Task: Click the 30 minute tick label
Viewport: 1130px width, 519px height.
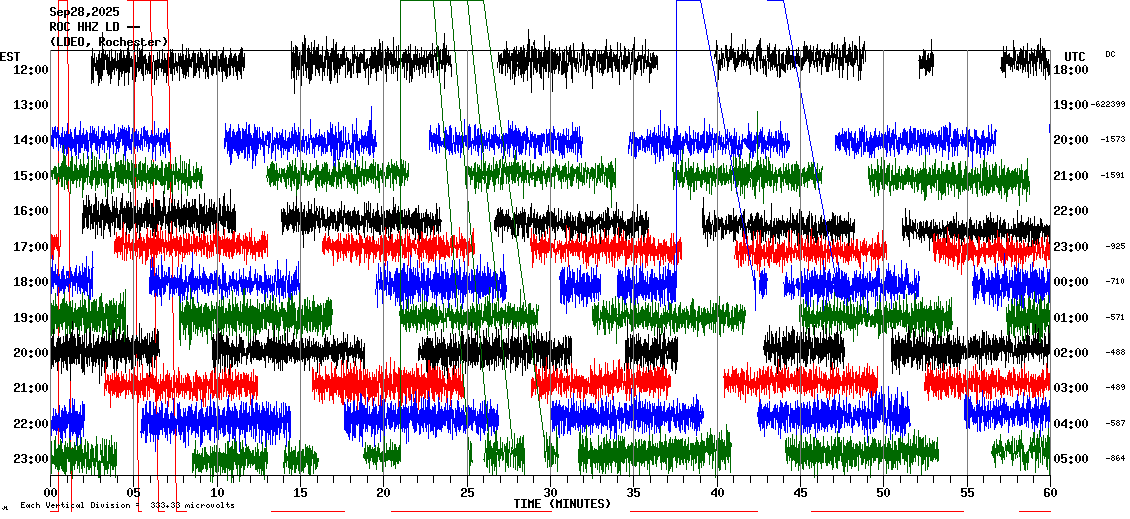Action: (550, 493)
